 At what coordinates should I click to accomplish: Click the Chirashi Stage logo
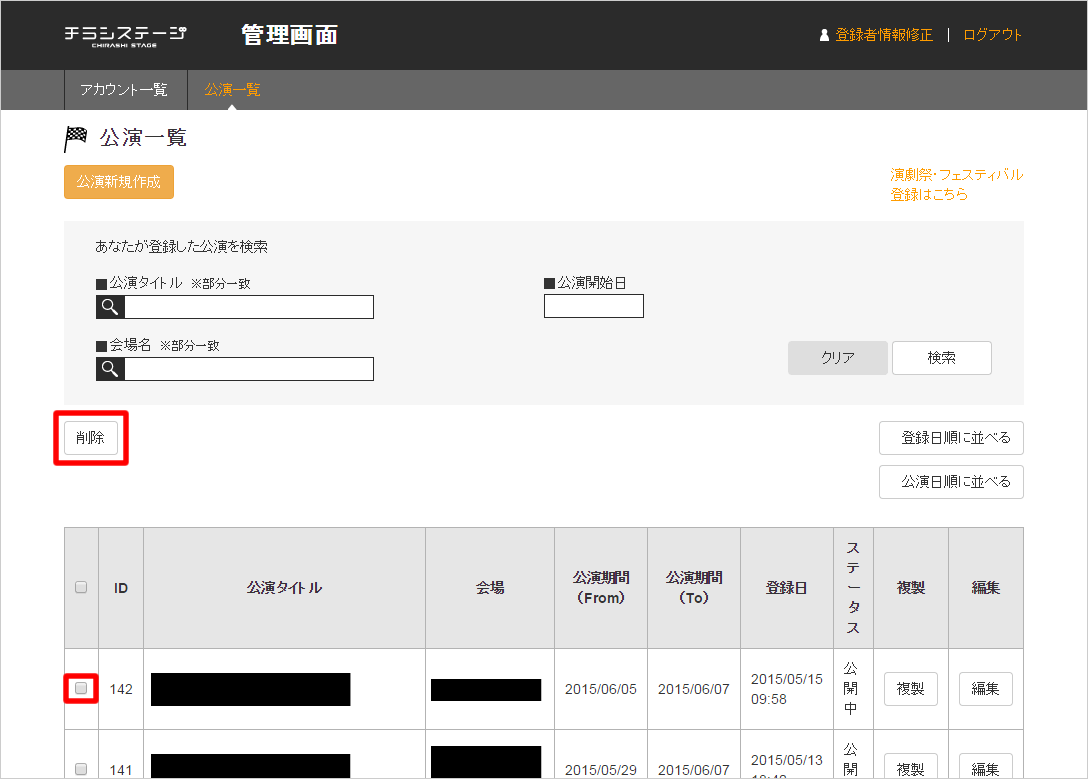tap(125, 35)
